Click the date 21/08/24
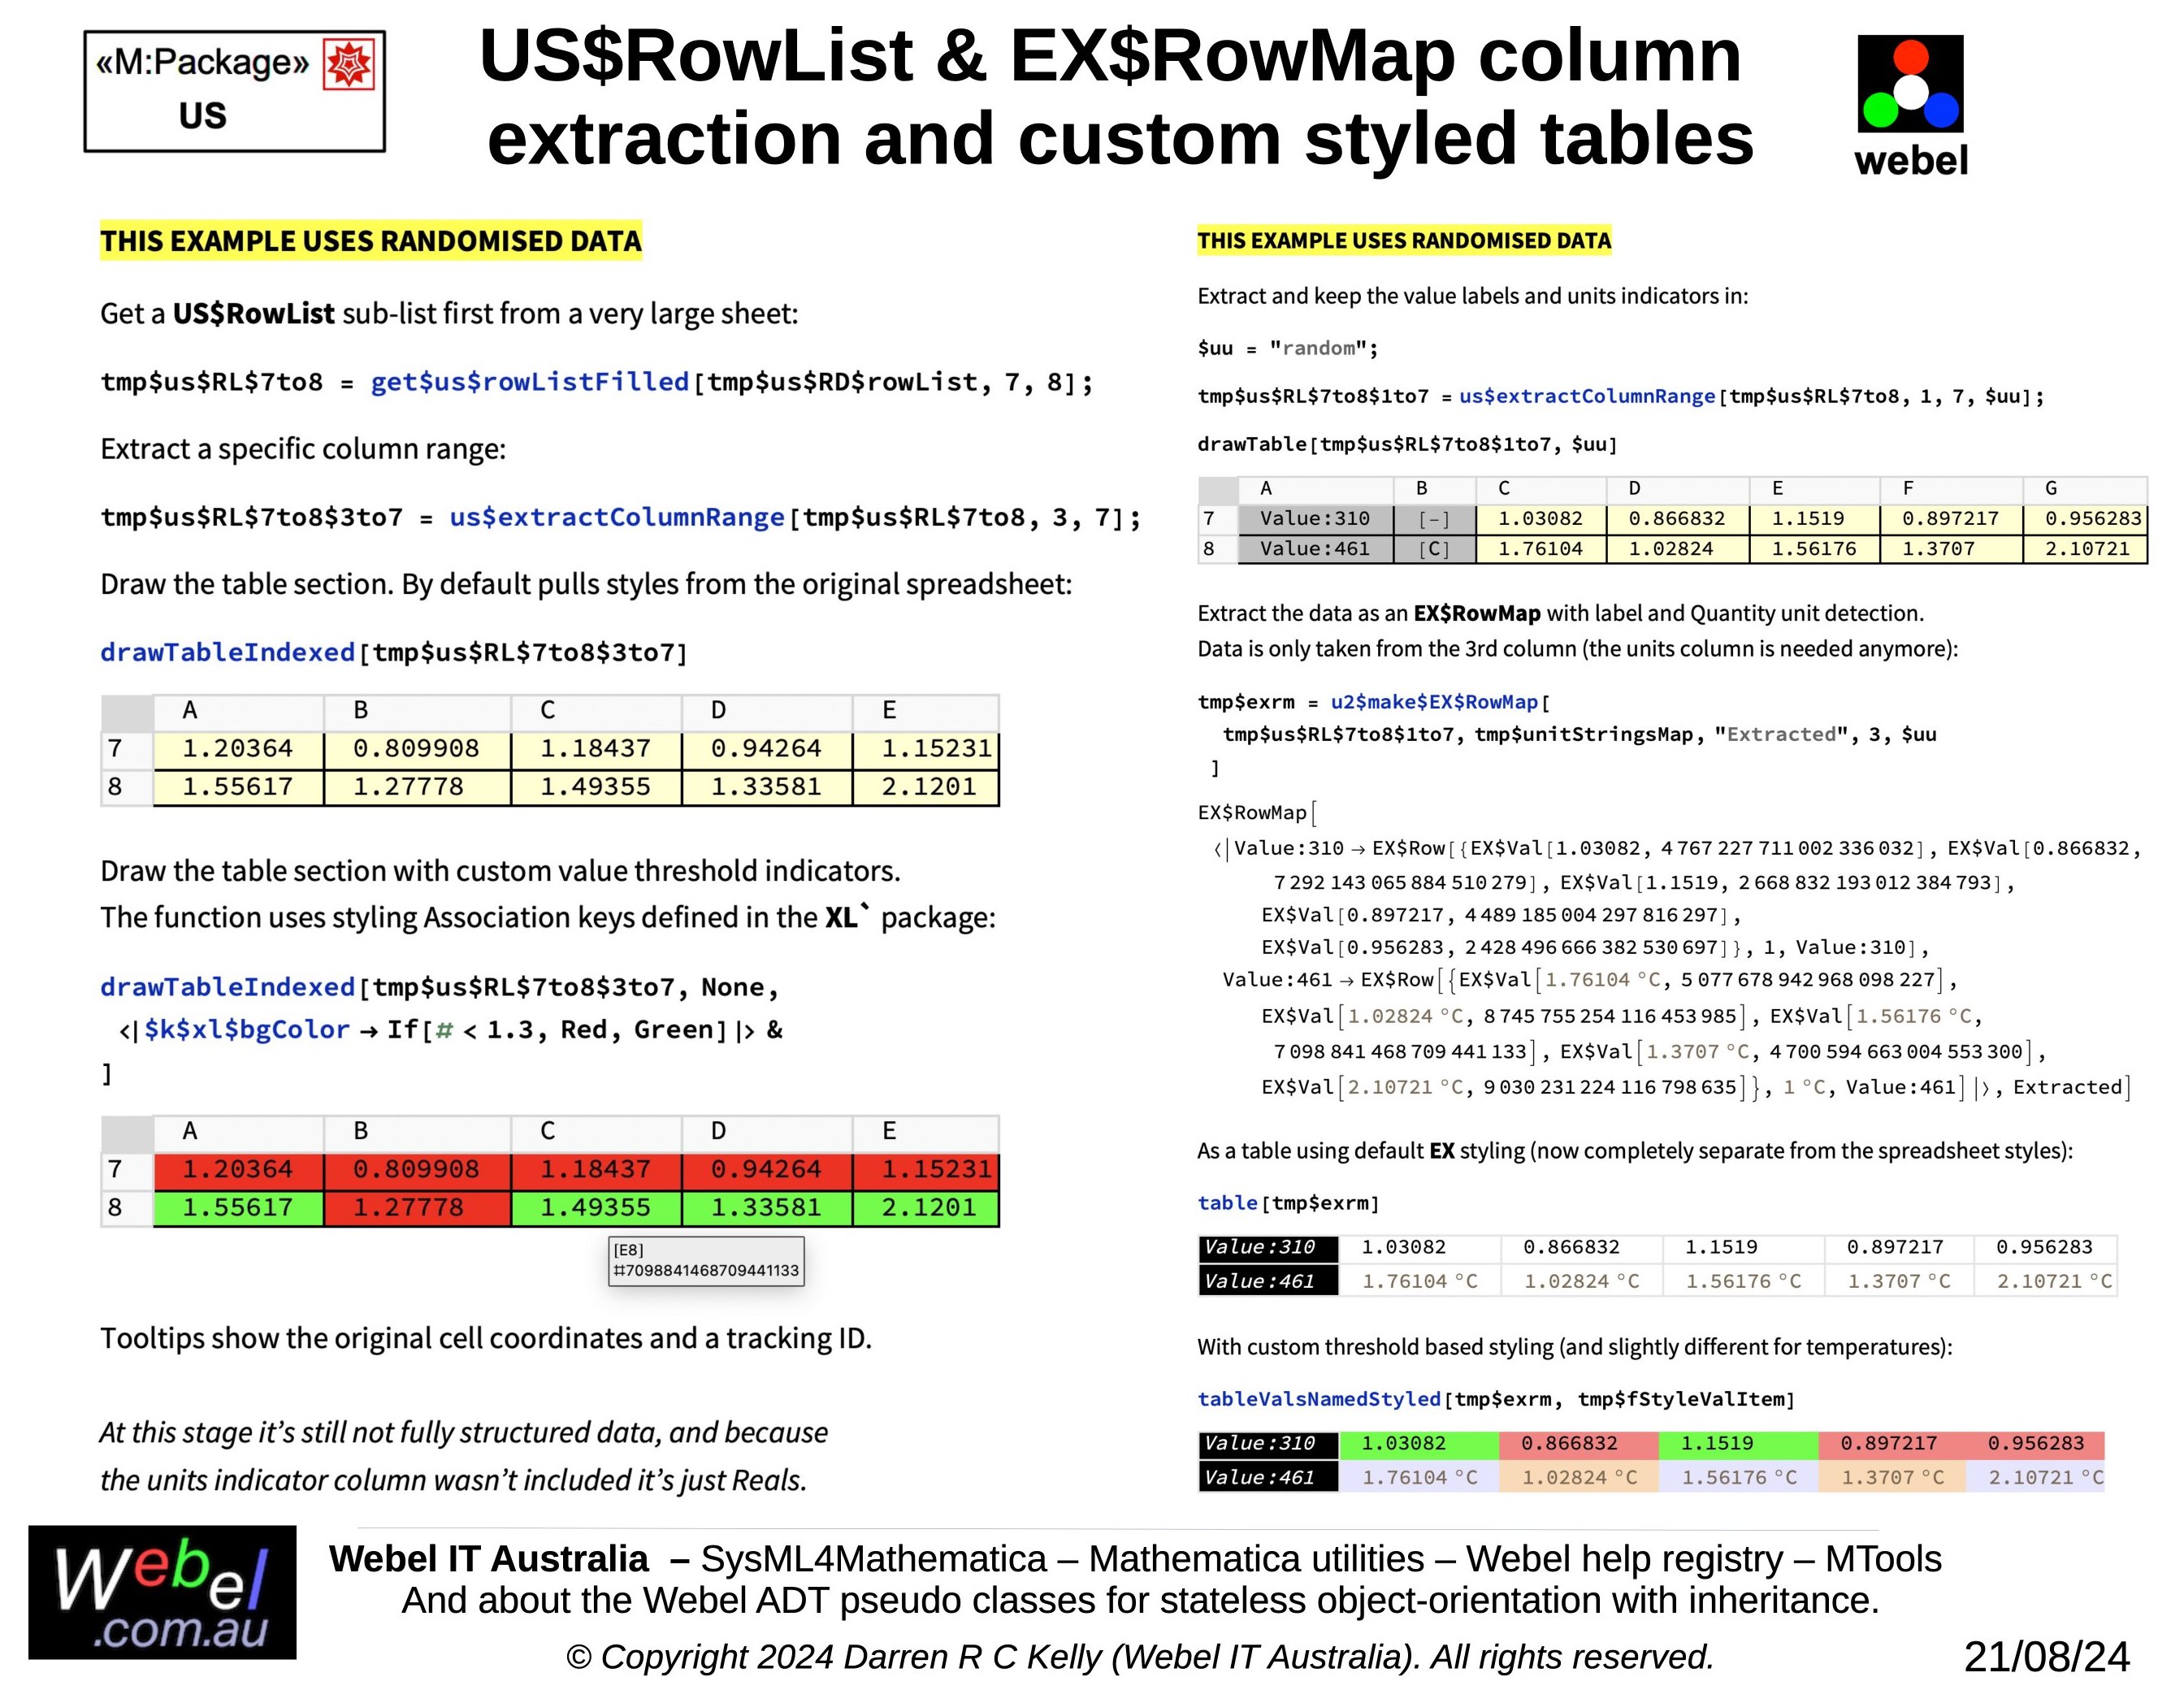The height and width of the screenshot is (1690, 2184). tap(2046, 1657)
